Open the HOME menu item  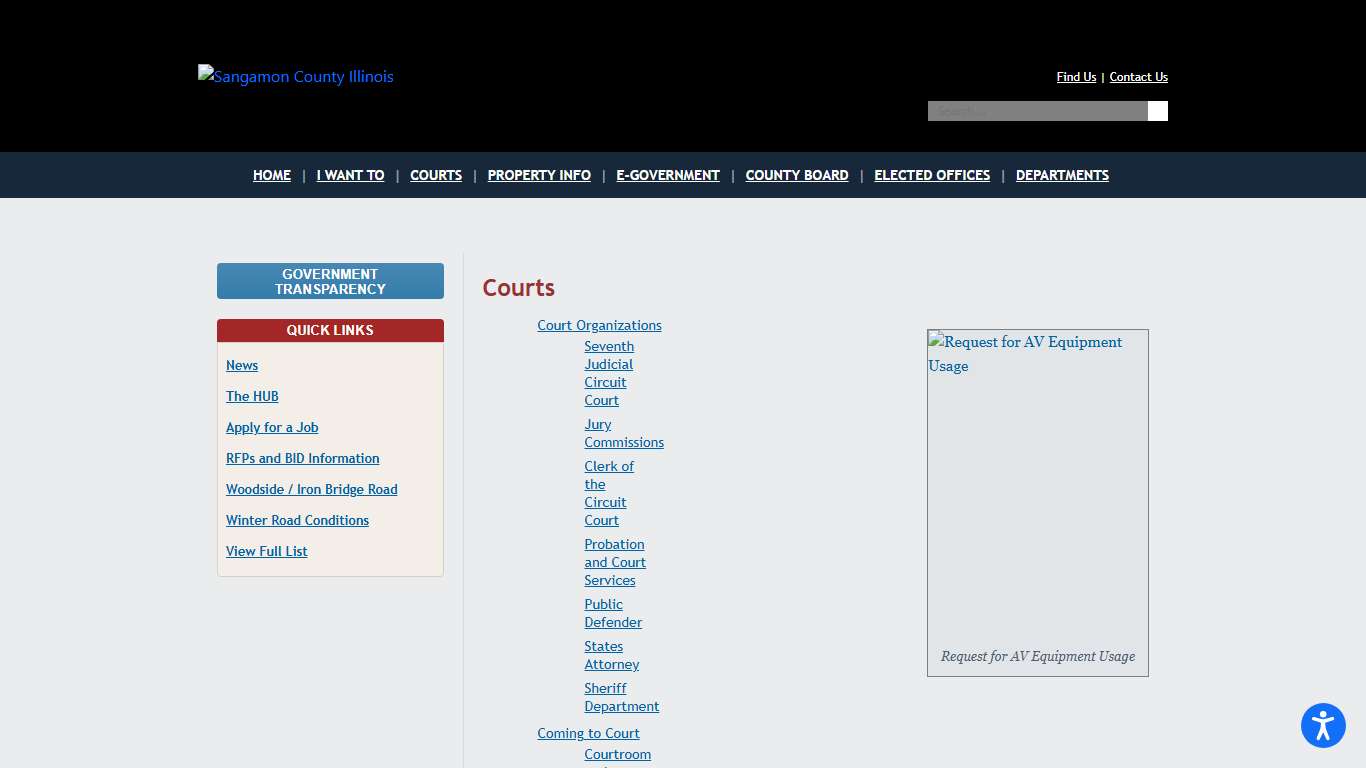pyautogui.click(x=271, y=175)
